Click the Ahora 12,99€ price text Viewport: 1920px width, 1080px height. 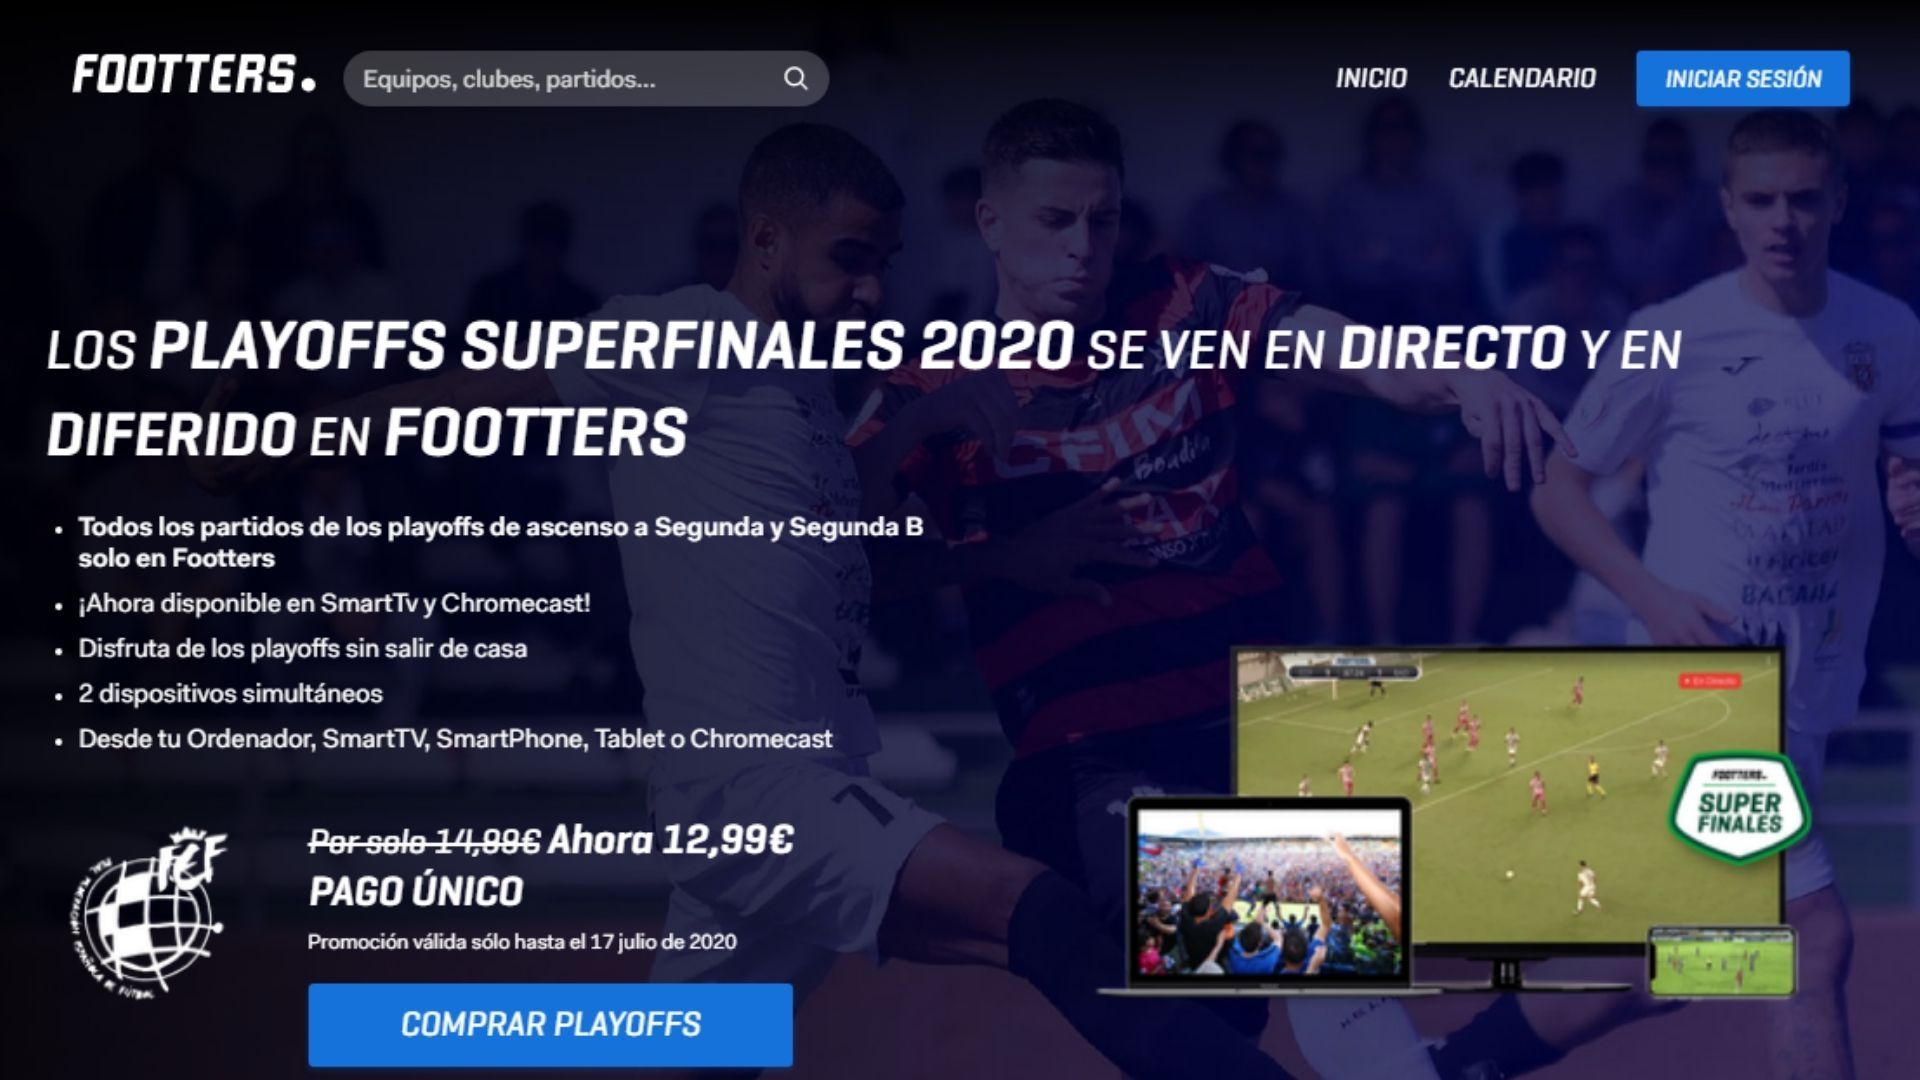click(671, 839)
